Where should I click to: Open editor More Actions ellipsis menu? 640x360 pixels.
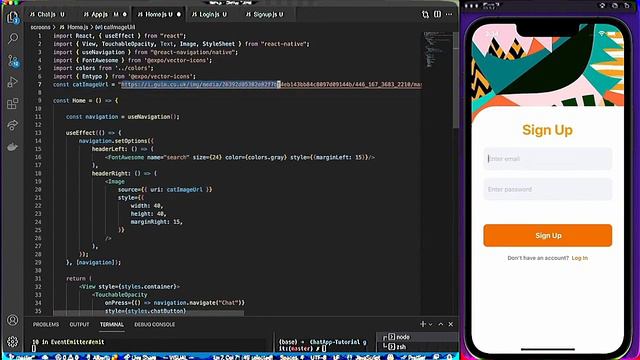click(449, 14)
